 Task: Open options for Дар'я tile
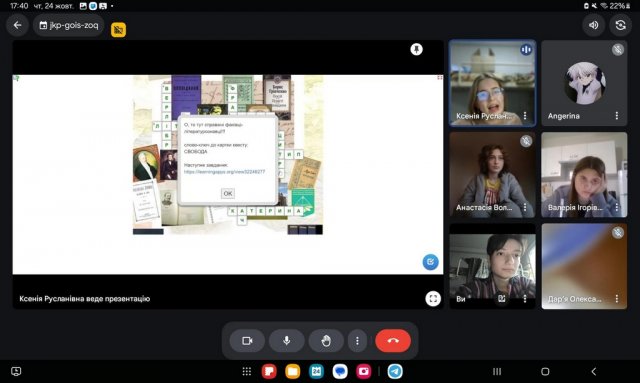pos(617,299)
